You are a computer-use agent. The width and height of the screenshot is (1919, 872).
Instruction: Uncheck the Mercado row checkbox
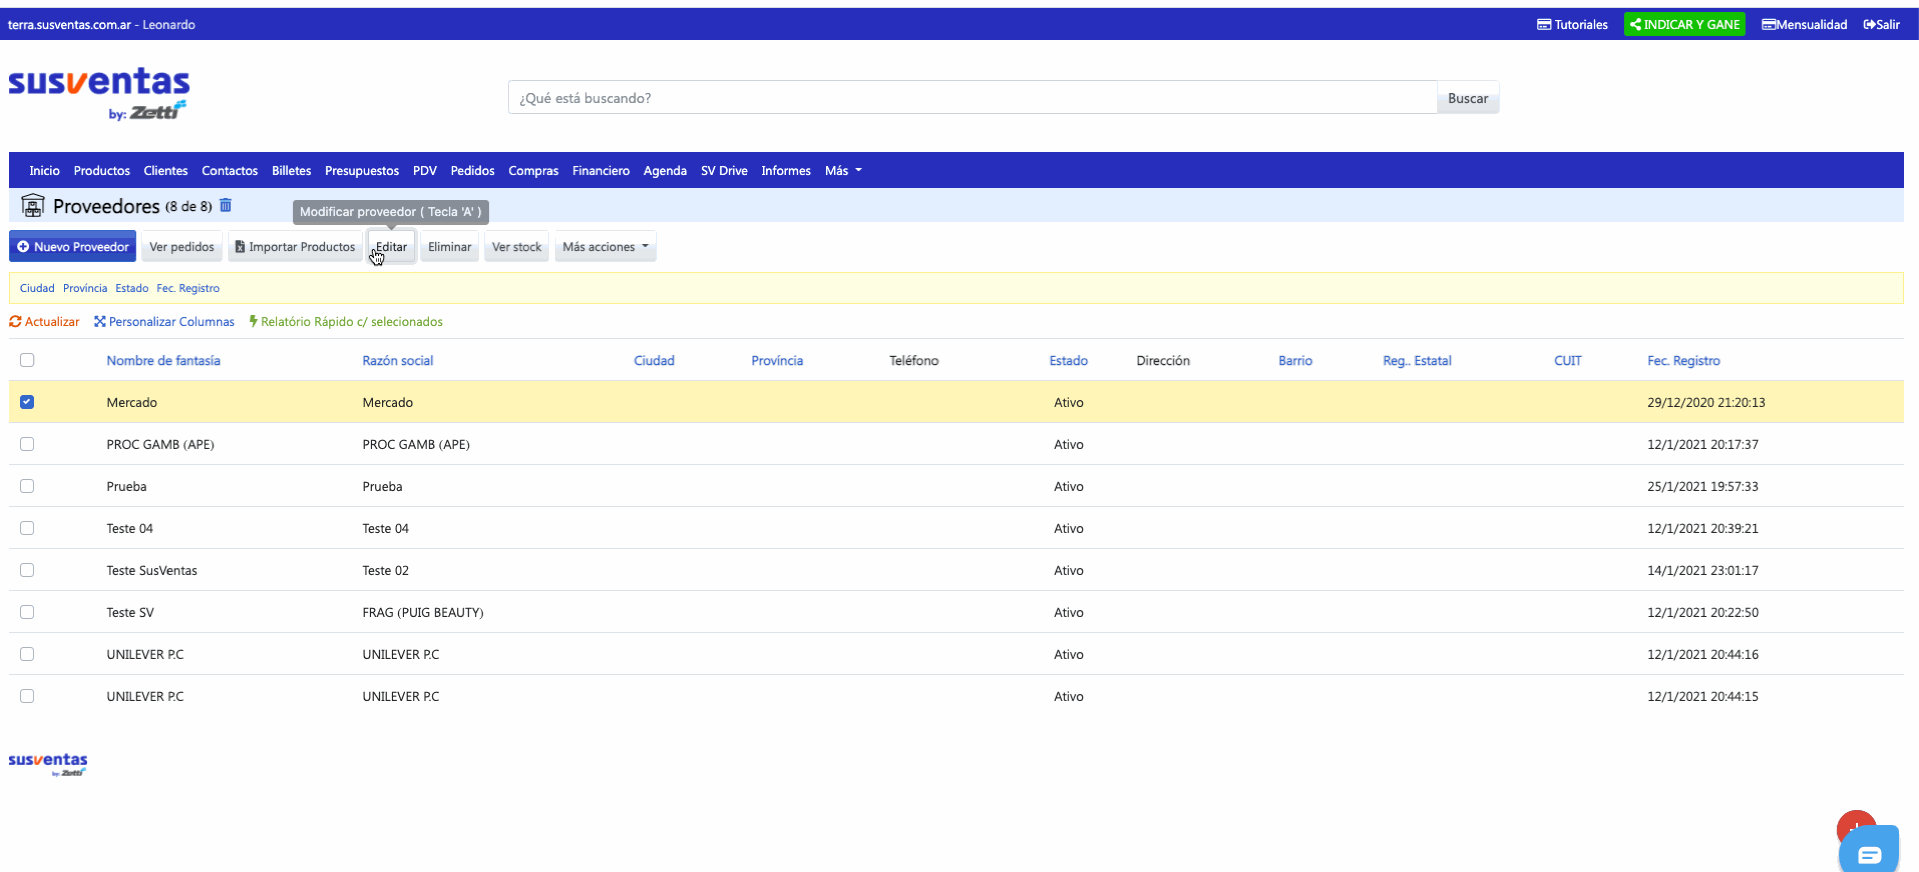27,402
